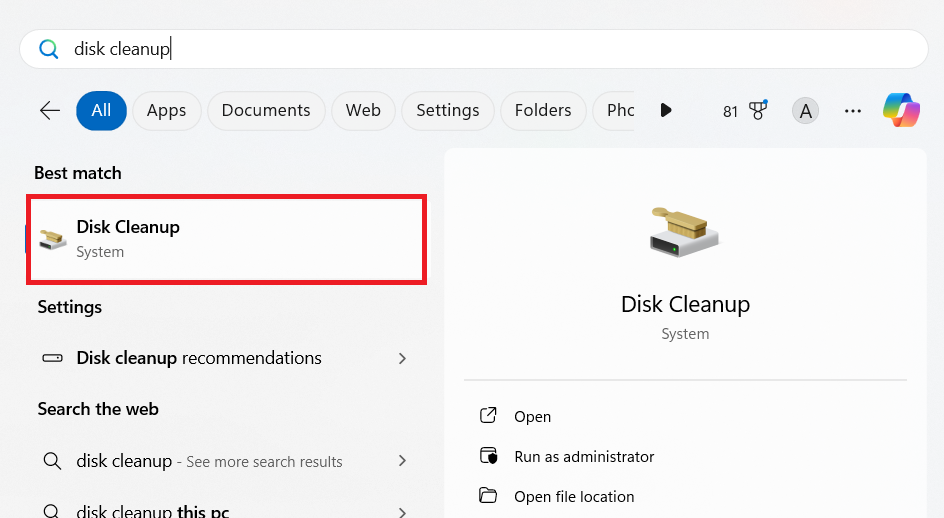Click the Run as administrator shield icon
The height and width of the screenshot is (518, 944).
(489, 455)
